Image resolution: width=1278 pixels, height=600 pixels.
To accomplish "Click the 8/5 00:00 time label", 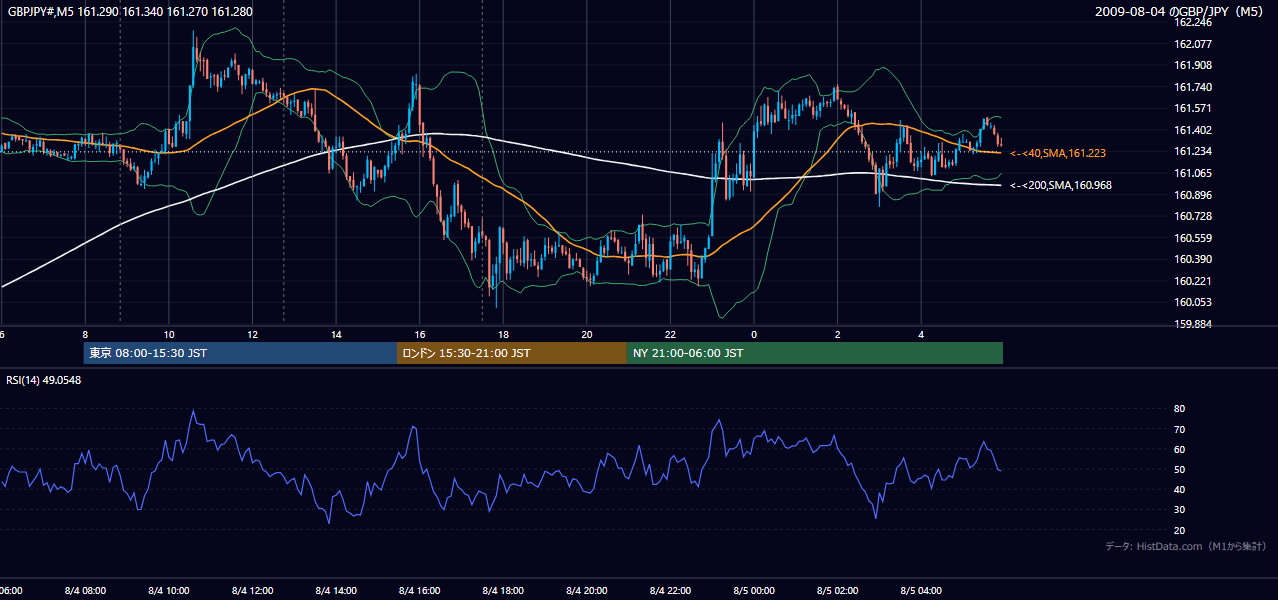I will (754, 591).
